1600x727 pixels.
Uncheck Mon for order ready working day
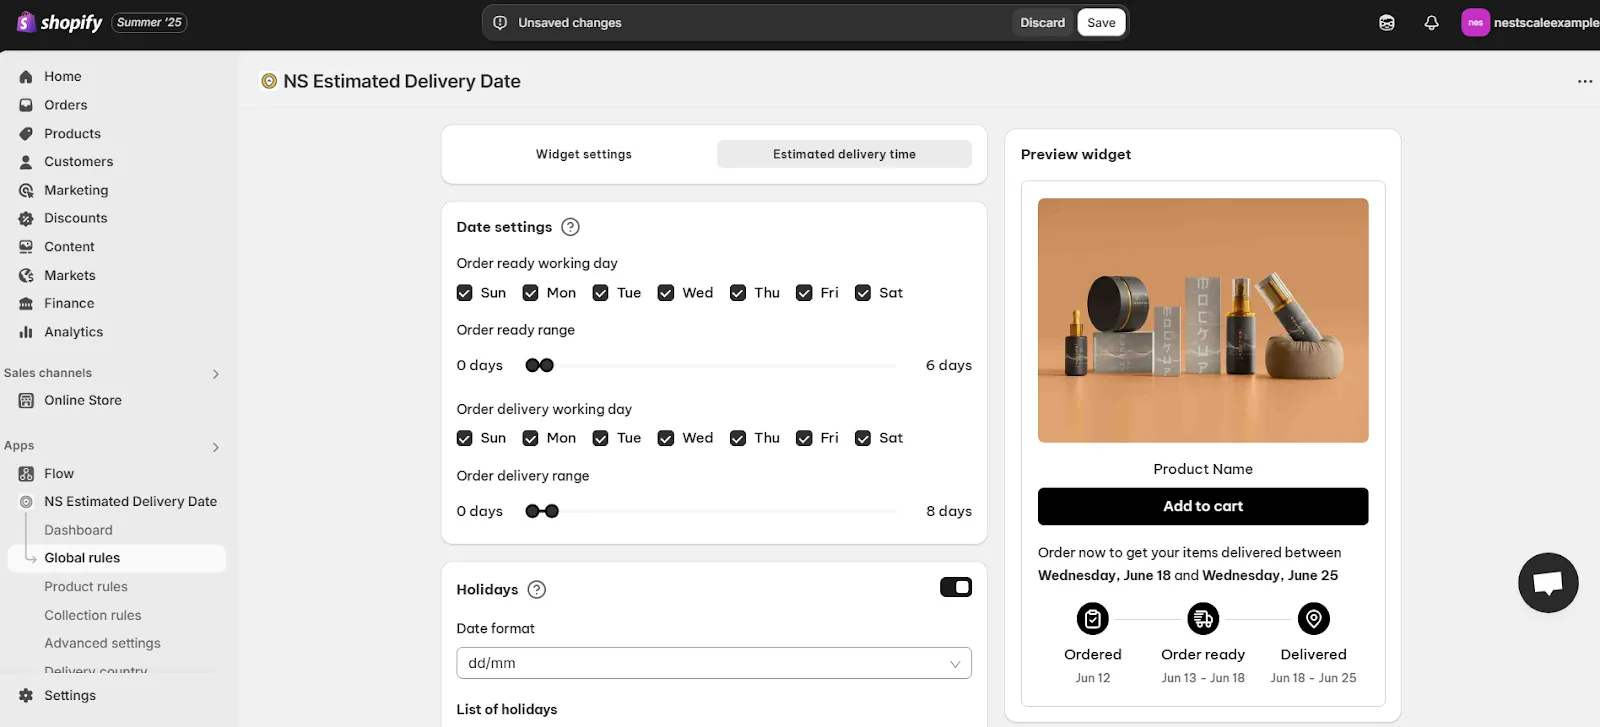pos(530,293)
